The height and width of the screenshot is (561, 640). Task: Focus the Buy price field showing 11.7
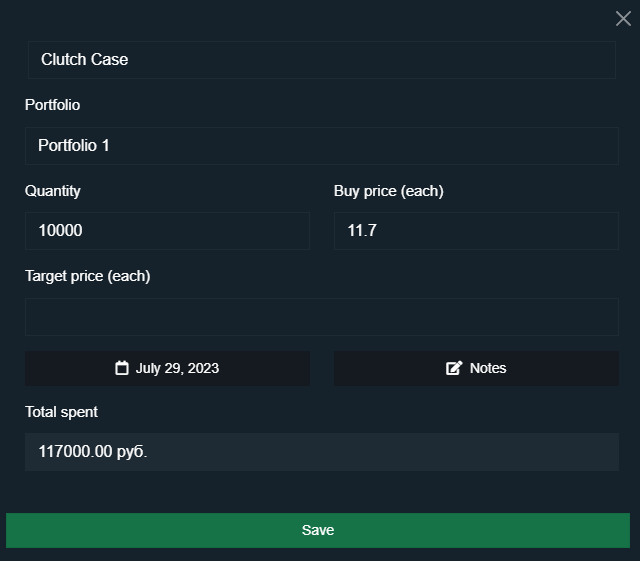tap(476, 231)
